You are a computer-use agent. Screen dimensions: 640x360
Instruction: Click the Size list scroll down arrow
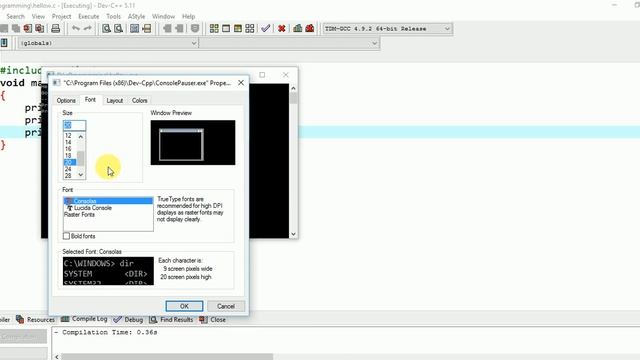click(x=81, y=175)
